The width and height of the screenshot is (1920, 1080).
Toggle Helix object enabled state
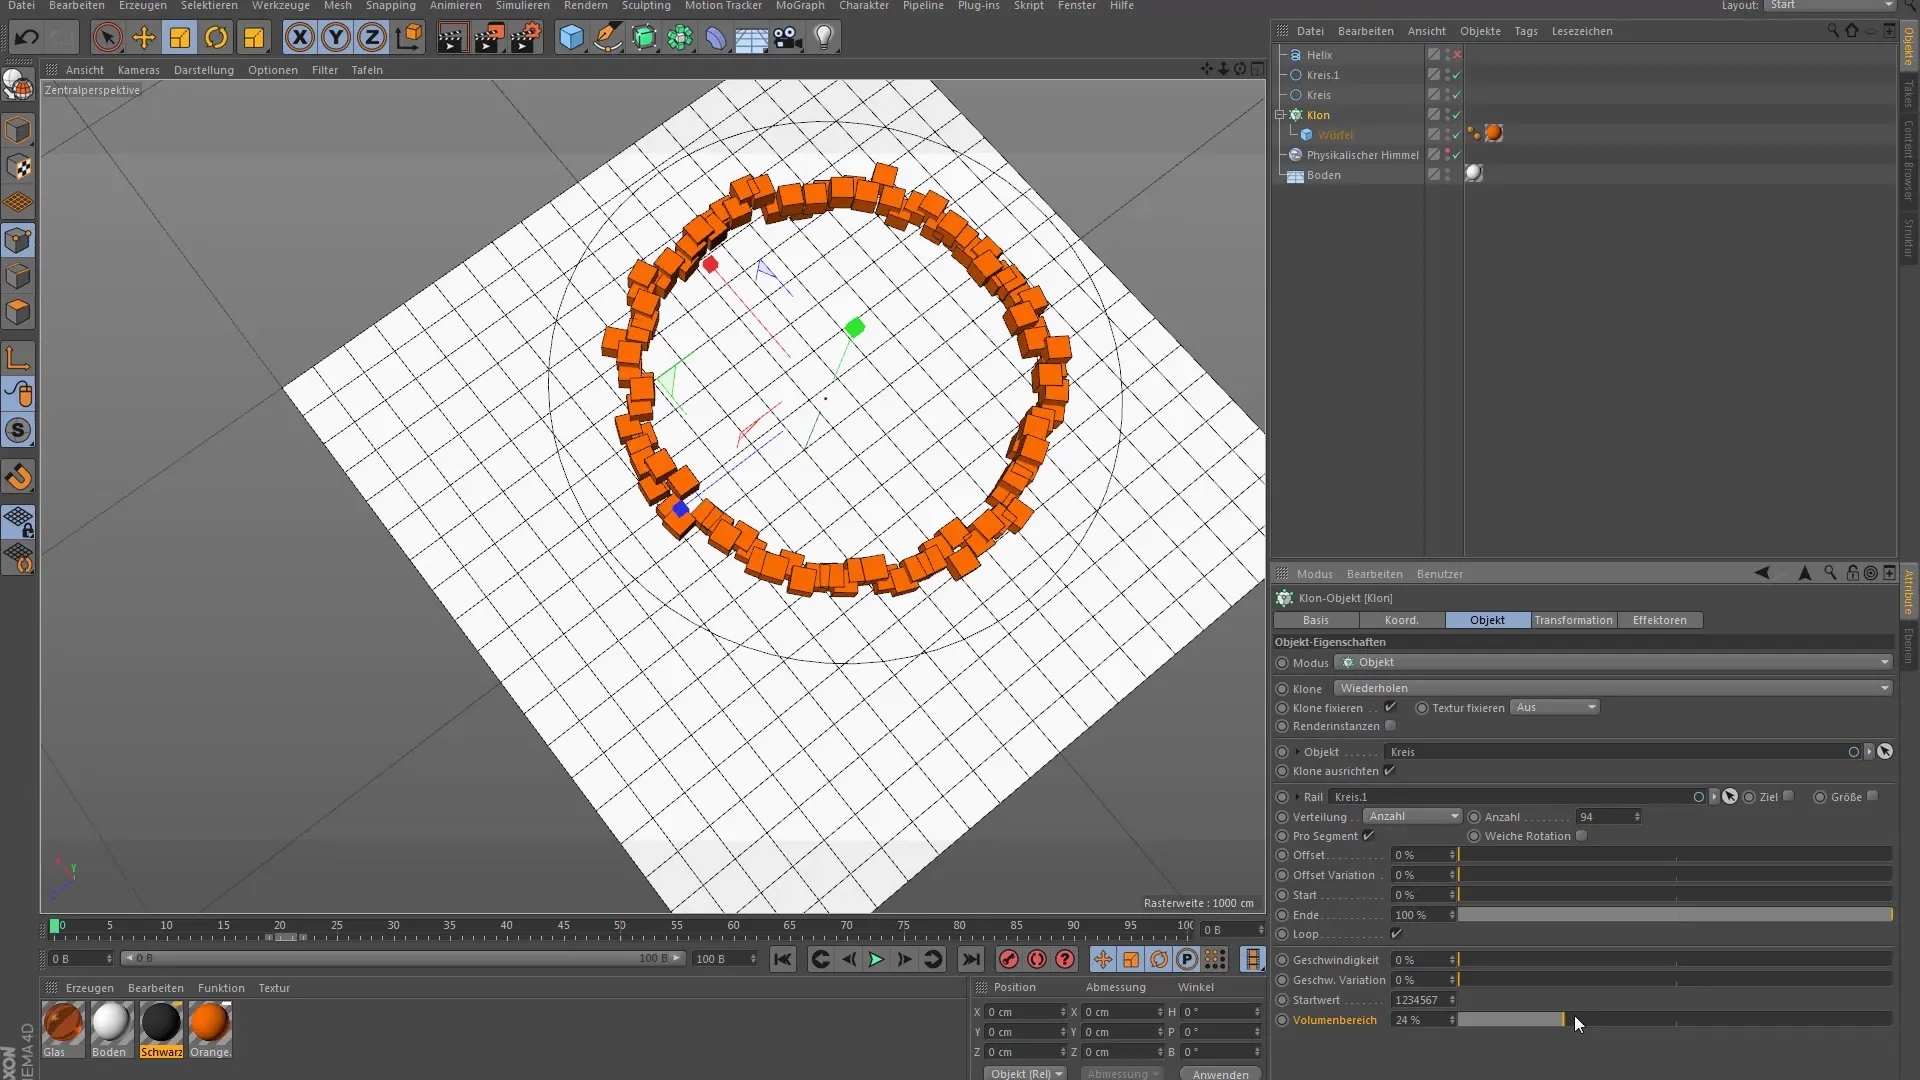(1457, 55)
